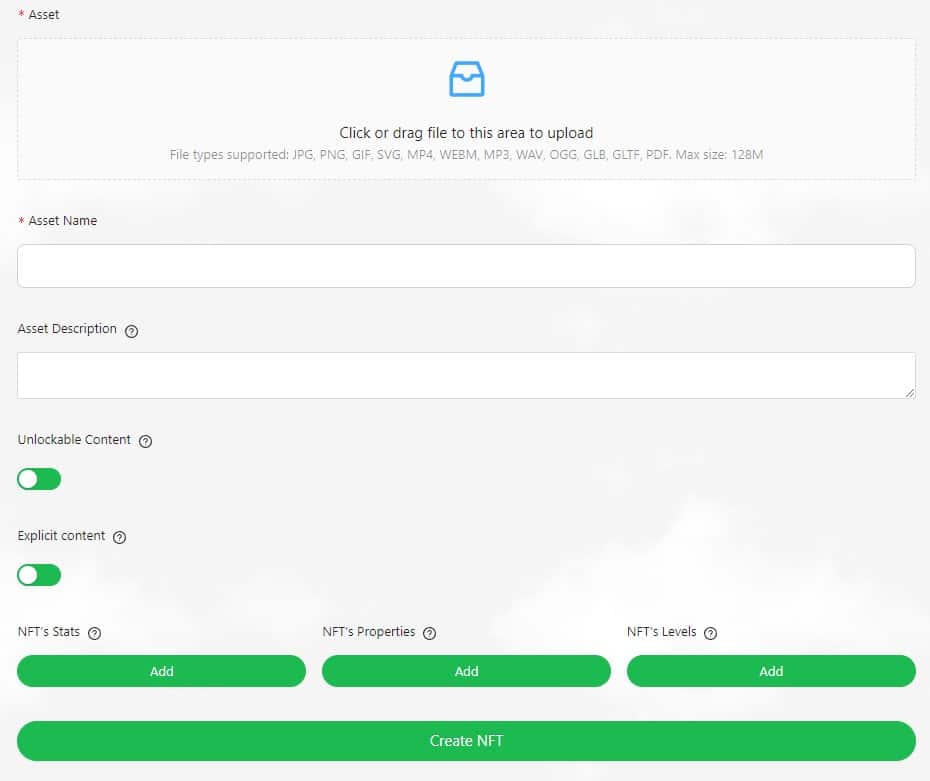The height and width of the screenshot is (781, 930).
Task: Open help icon beside Asset Description
Action: (132, 331)
